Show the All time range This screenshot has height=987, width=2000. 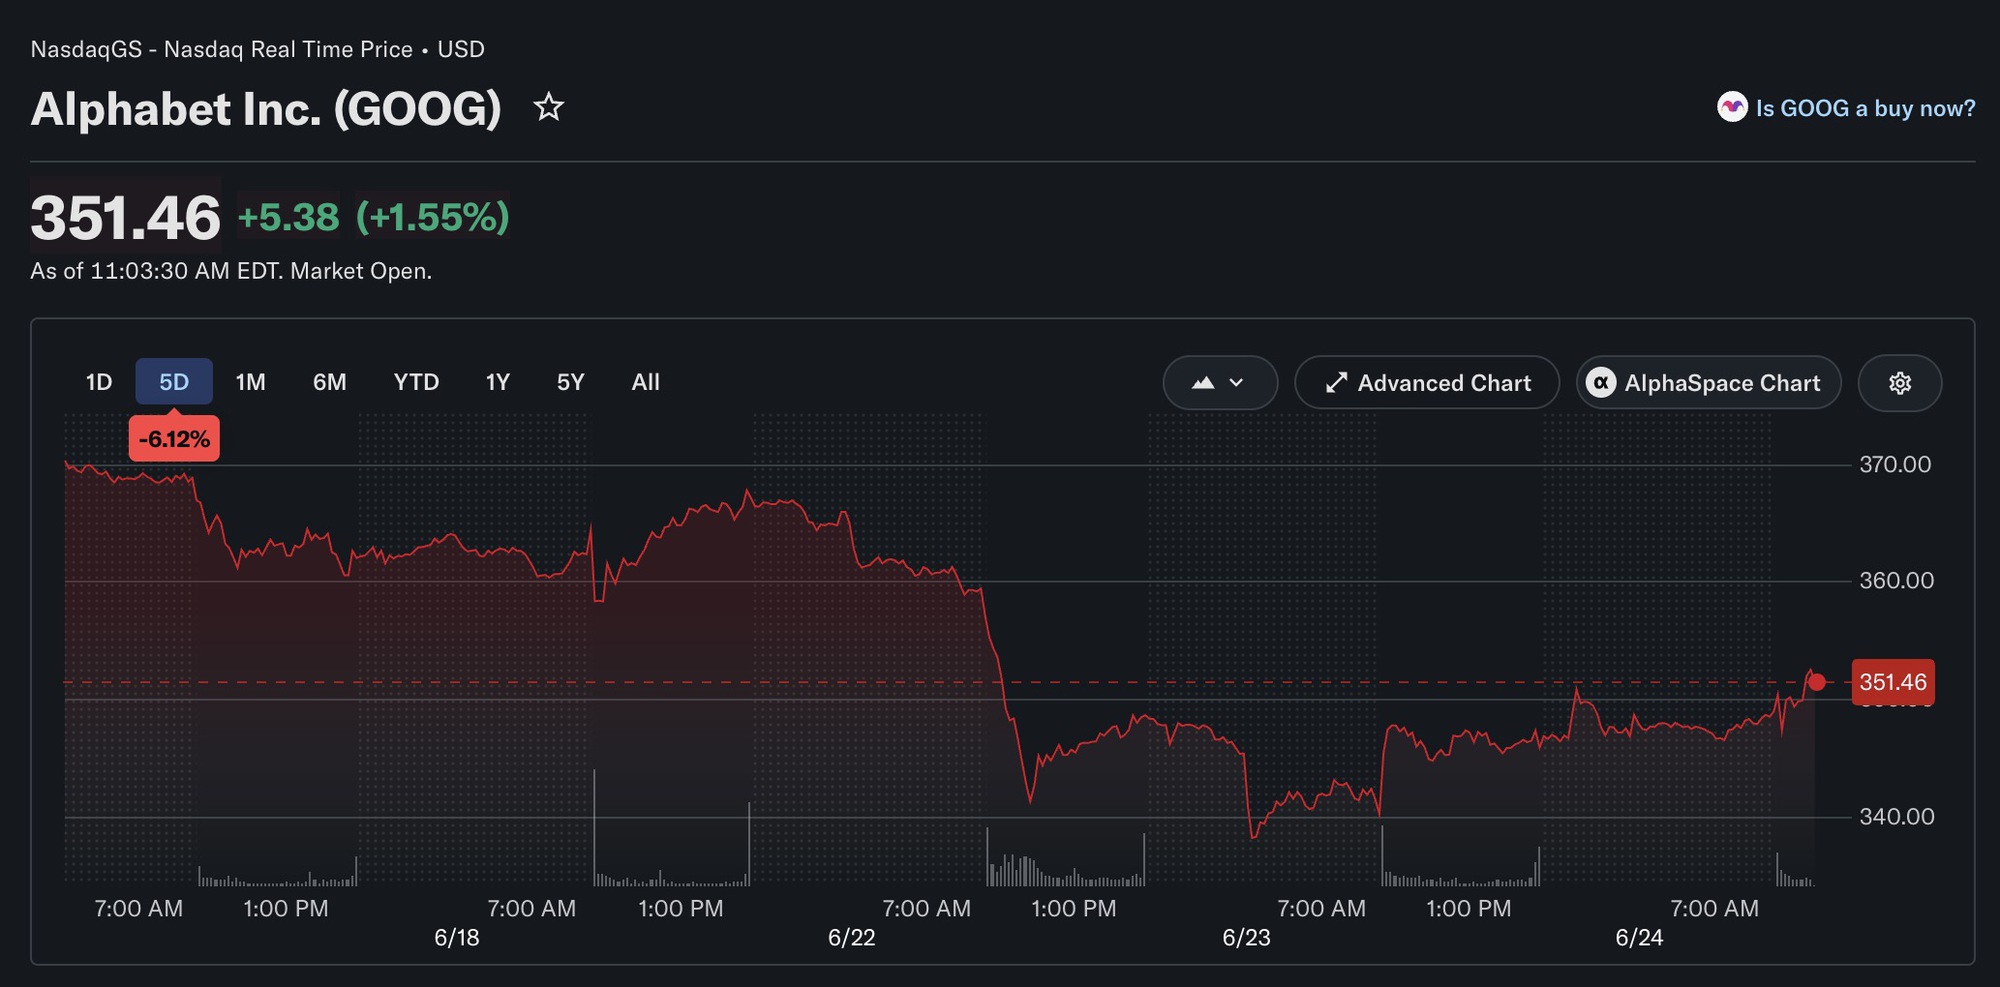pos(645,382)
